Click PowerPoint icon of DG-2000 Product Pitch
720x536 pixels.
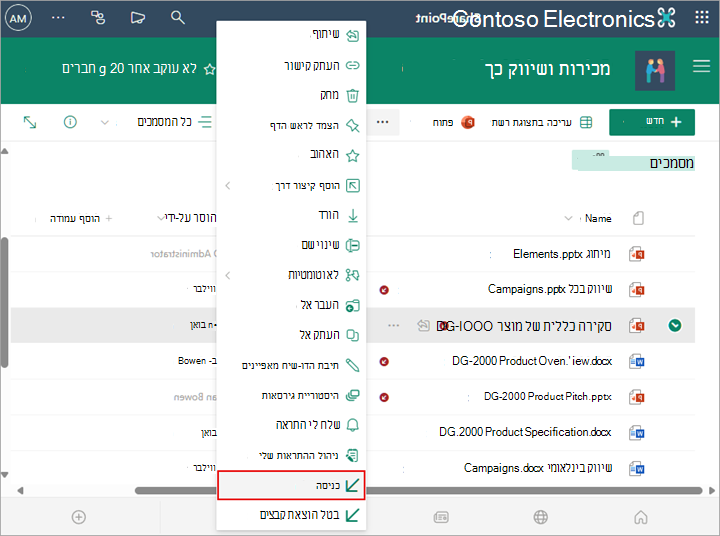637,397
